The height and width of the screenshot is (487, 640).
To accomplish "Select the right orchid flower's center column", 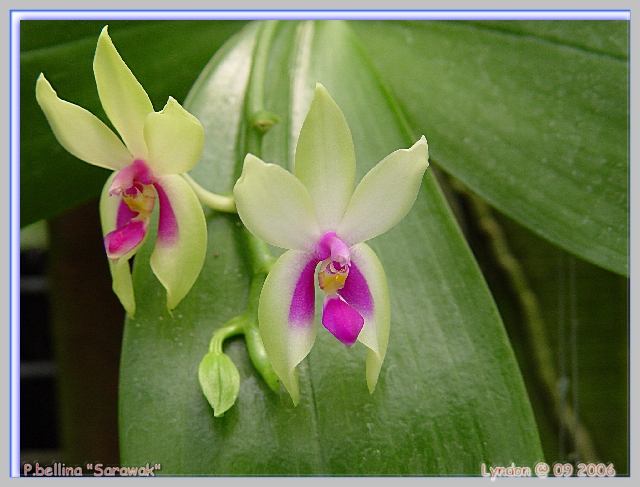I will click(334, 268).
